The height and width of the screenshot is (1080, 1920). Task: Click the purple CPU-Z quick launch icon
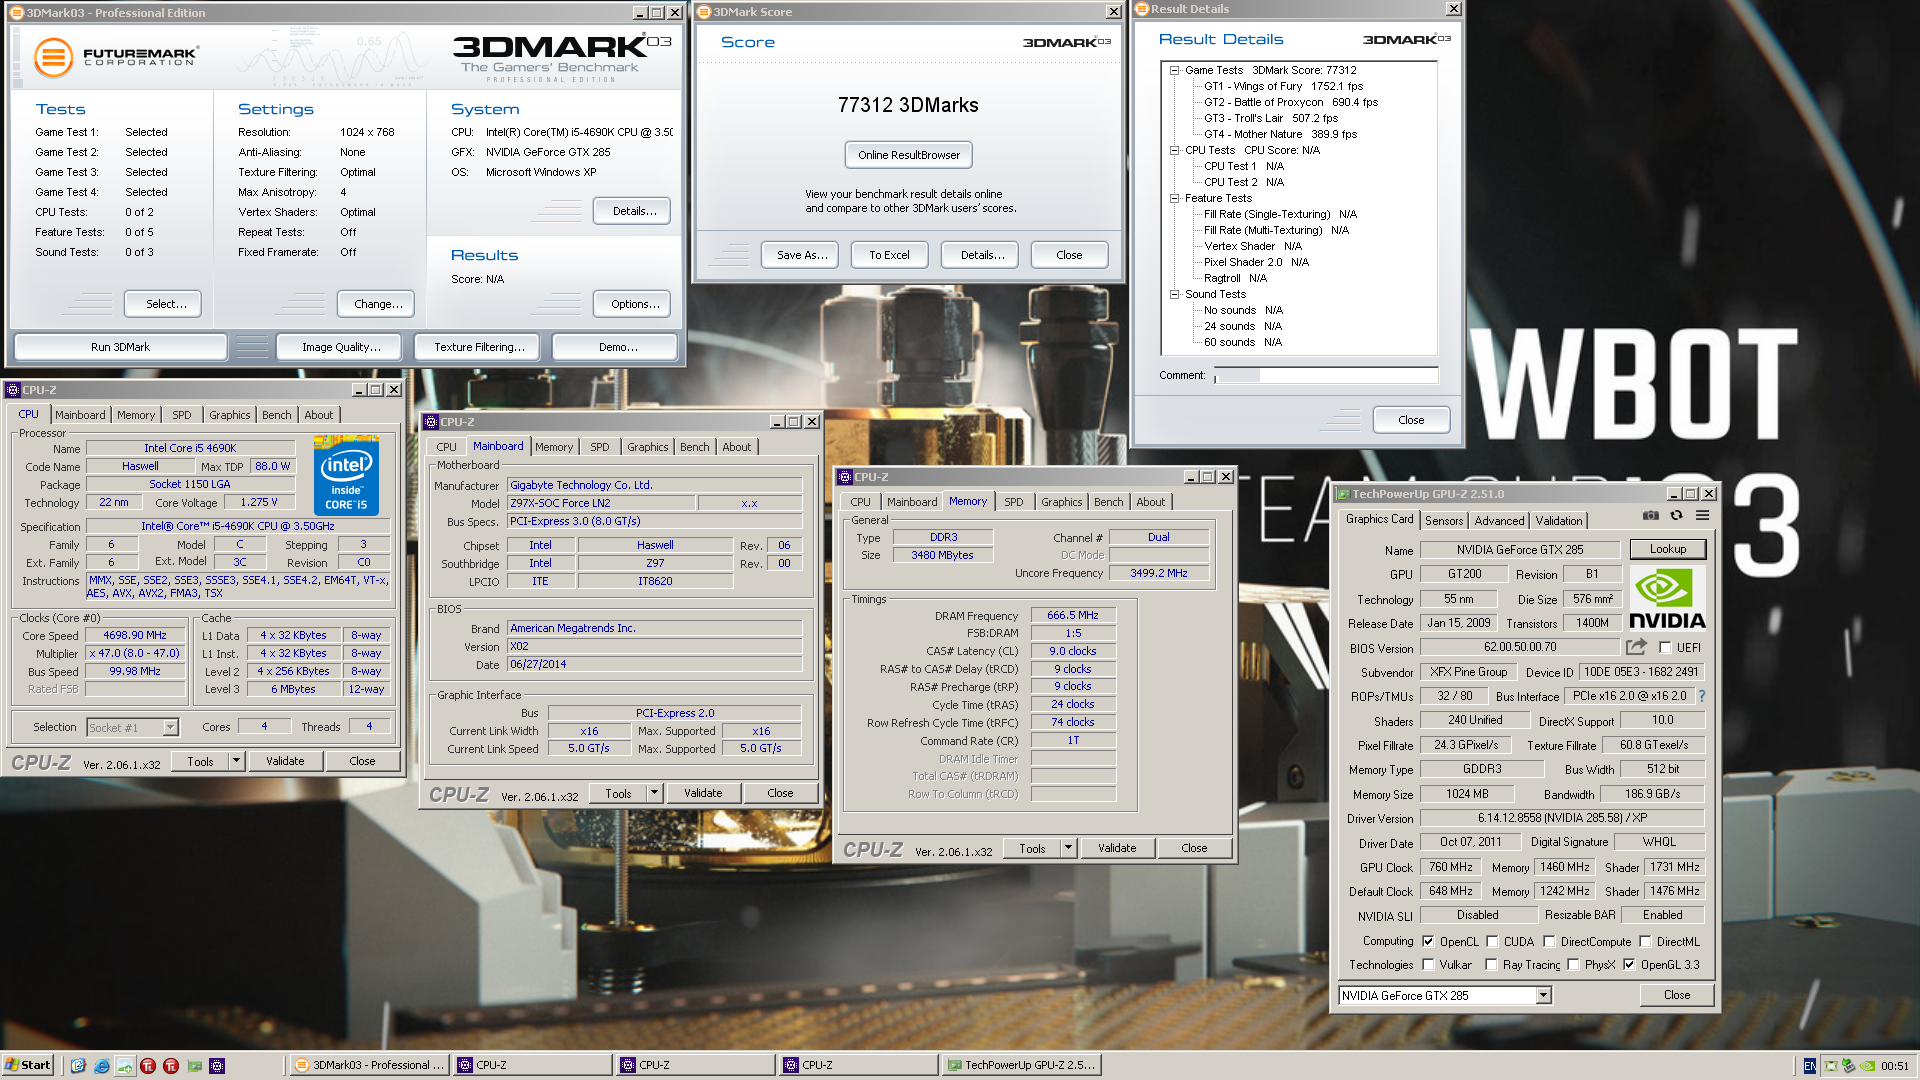[217, 1066]
